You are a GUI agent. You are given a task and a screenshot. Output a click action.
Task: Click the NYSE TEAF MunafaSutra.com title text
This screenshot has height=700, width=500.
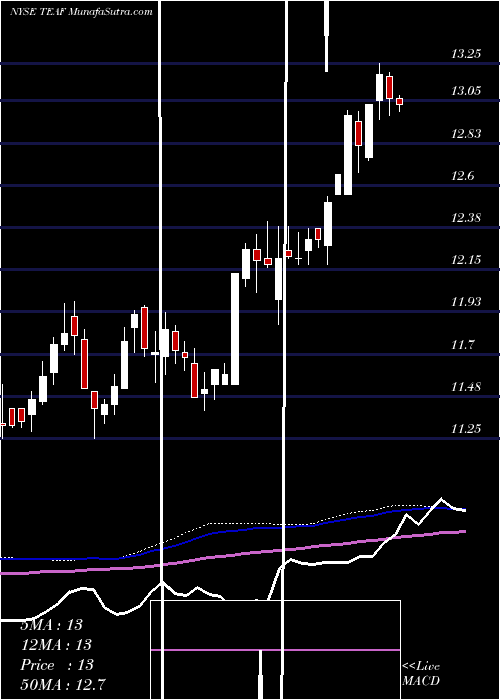(81, 12)
